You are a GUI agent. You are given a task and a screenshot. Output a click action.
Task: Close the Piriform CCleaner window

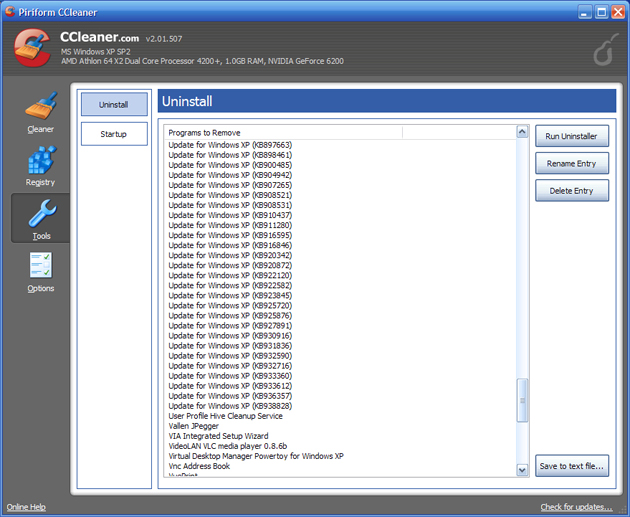(618, 12)
